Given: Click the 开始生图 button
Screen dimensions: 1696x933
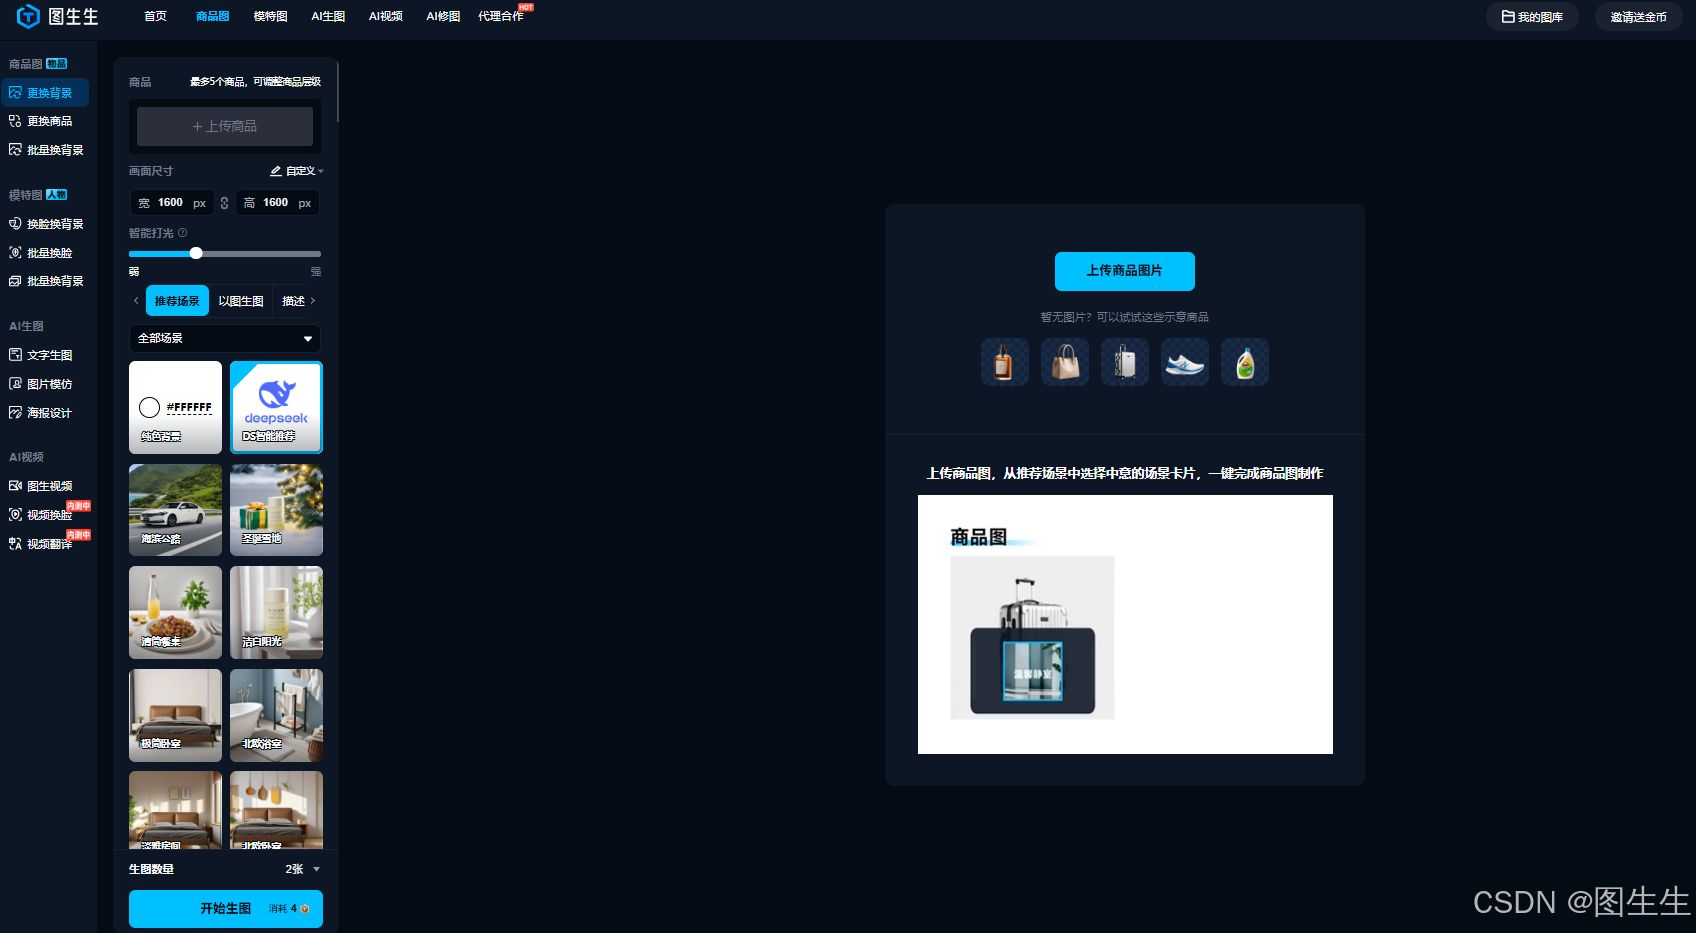Looking at the screenshot, I should [x=226, y=909].
